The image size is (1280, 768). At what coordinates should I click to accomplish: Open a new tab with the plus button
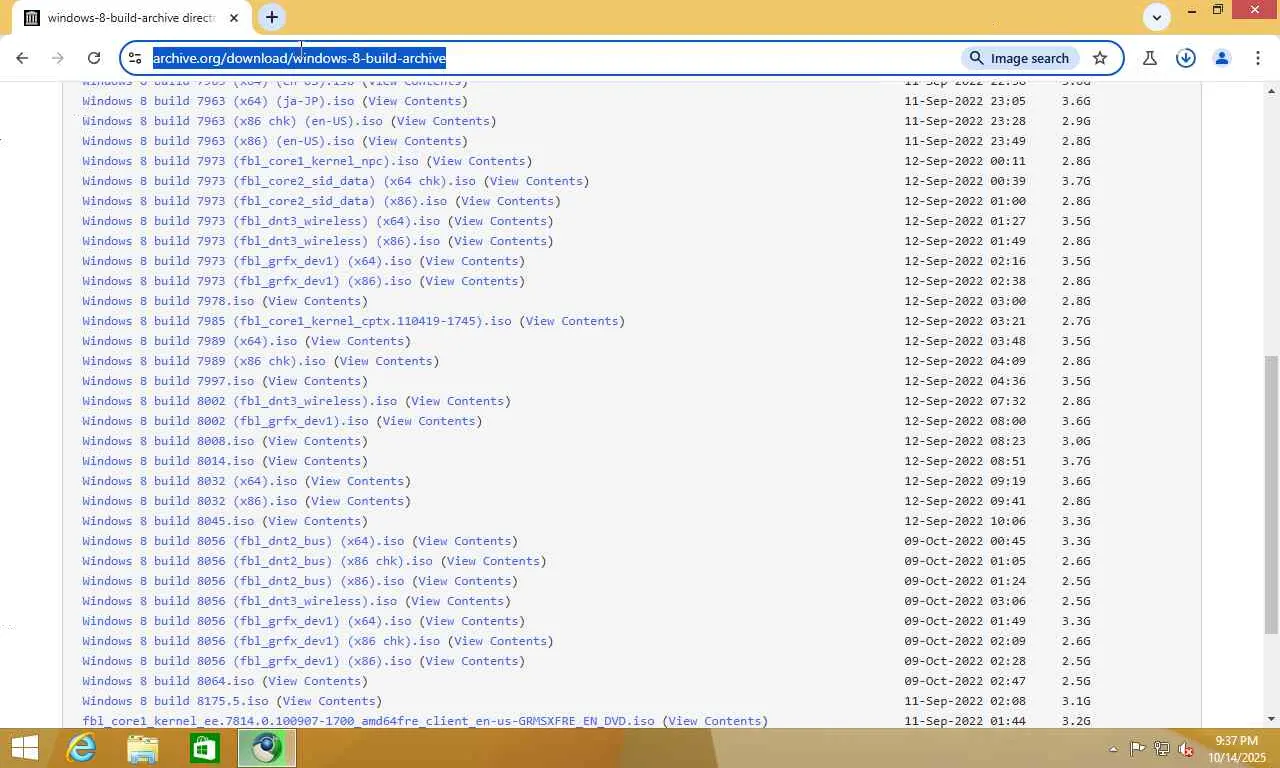click(271, 17)
